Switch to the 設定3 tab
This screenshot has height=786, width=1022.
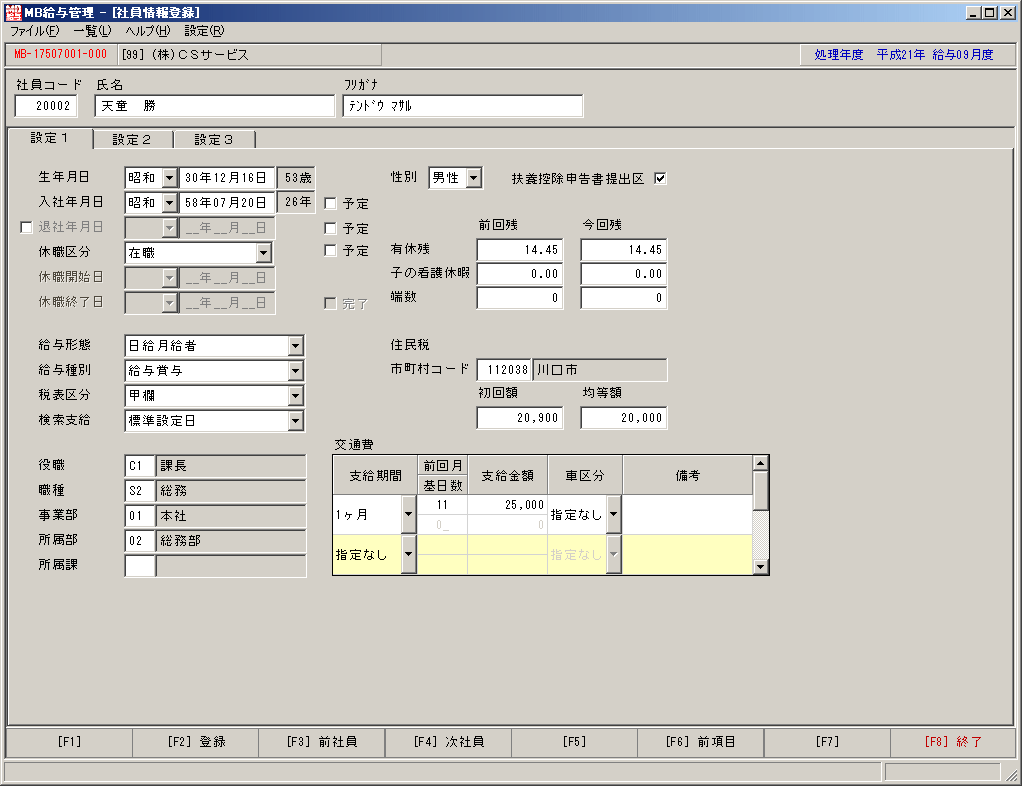coord(214,139)
